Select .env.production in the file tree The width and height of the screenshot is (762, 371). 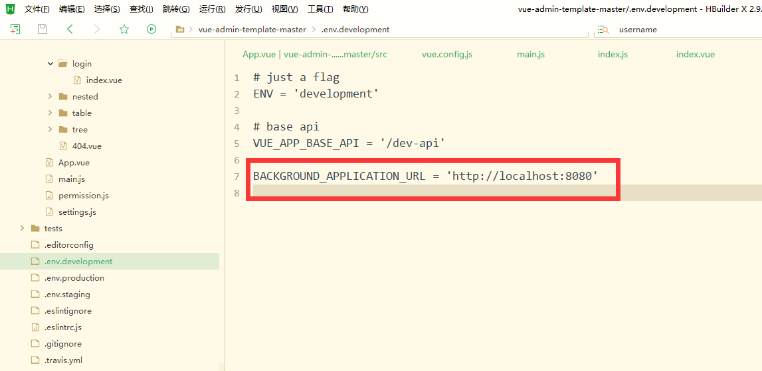pyautogui.click(x=74, y=278)
